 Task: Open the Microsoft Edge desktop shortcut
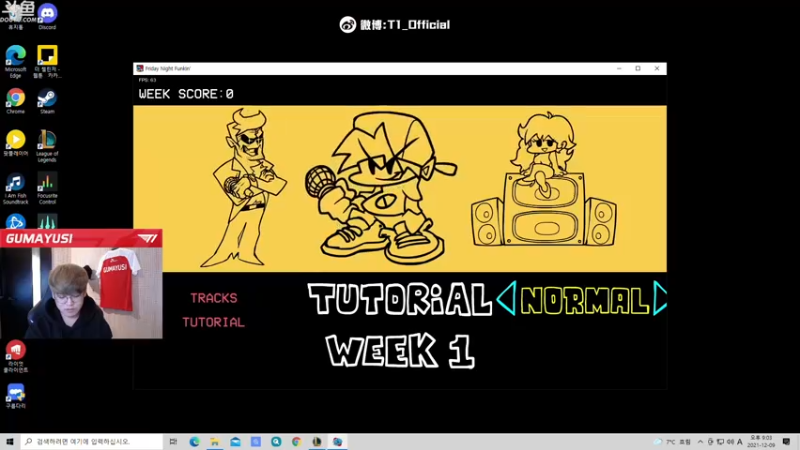(15, 61)
